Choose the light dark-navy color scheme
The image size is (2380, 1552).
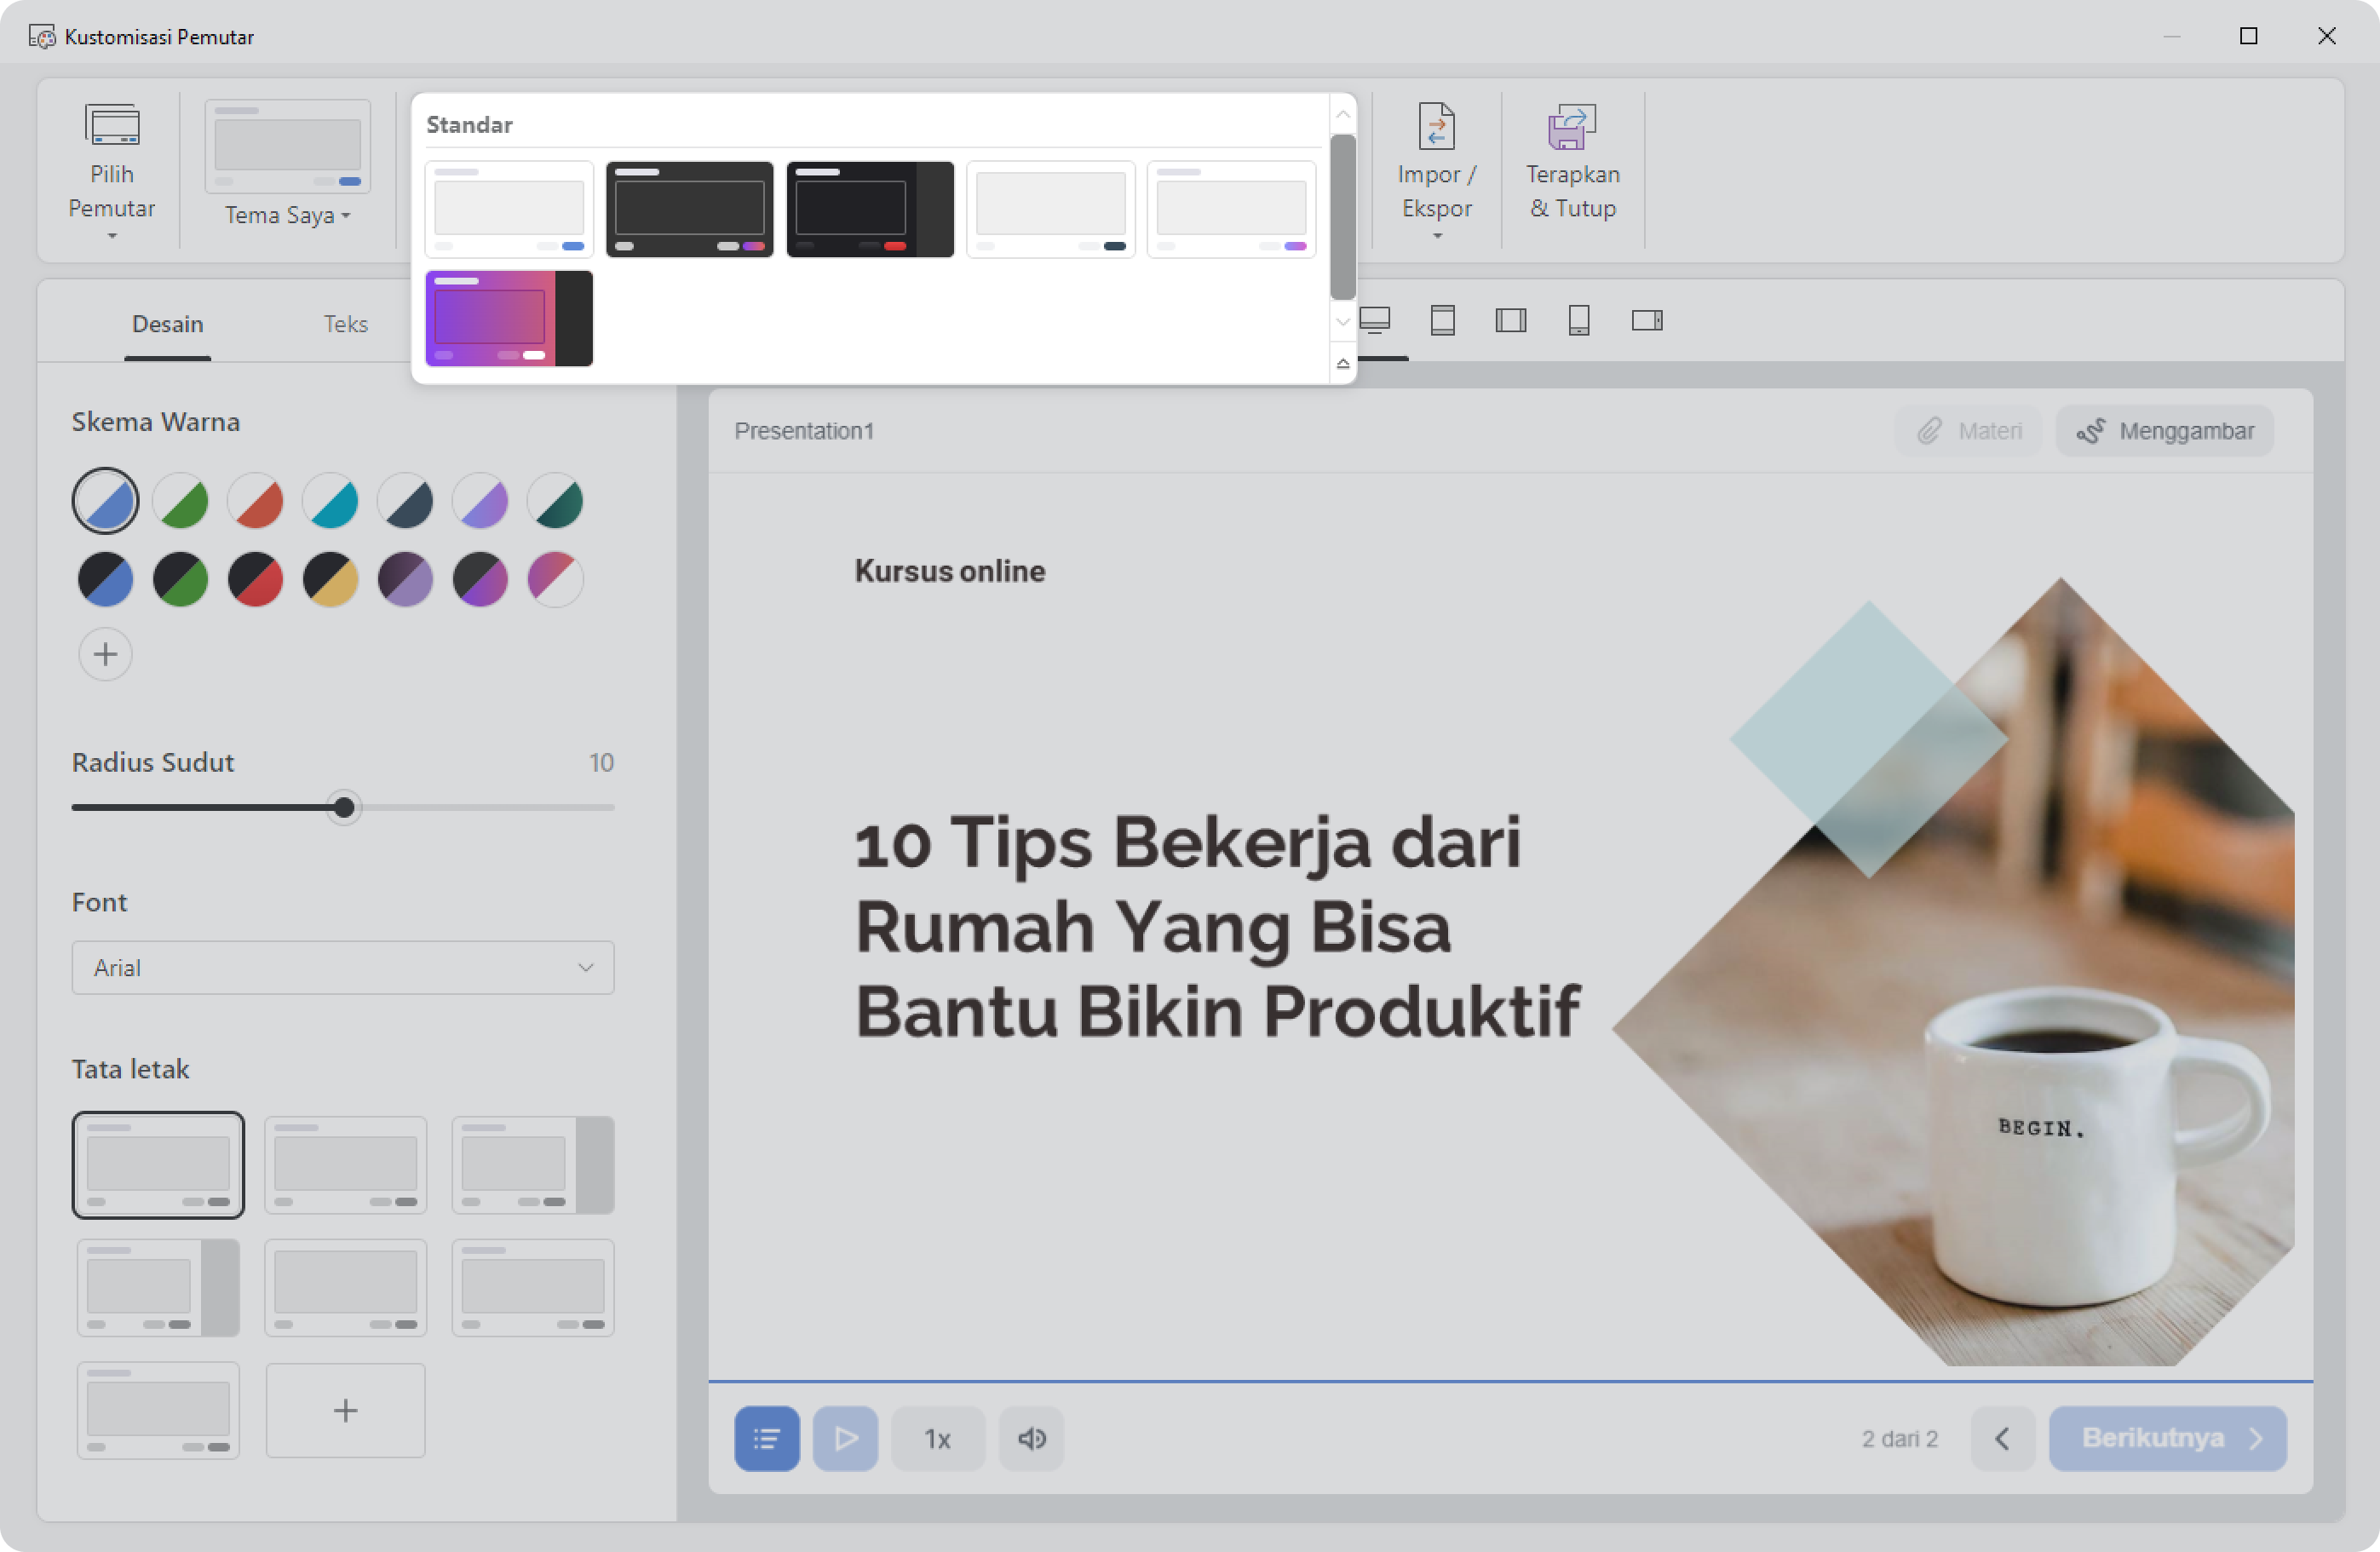[405, 500]
